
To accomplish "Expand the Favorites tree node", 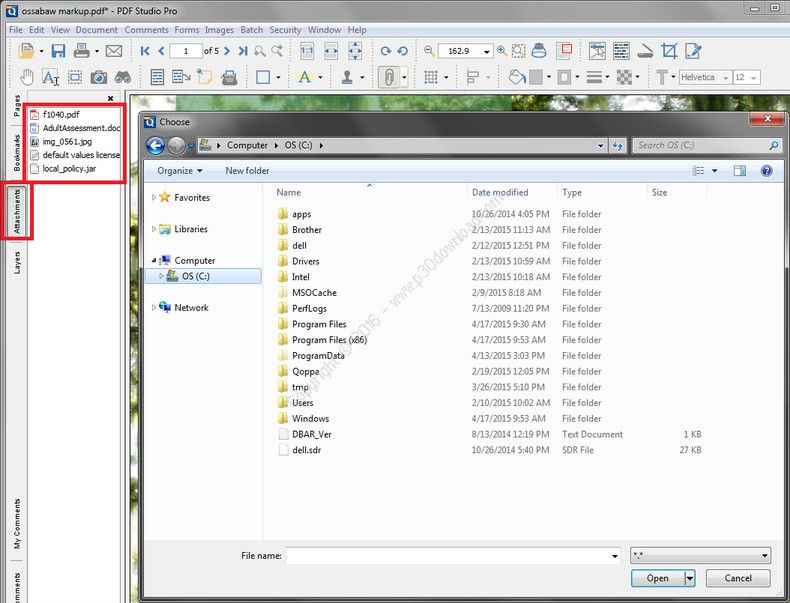I will coord(154,197).
